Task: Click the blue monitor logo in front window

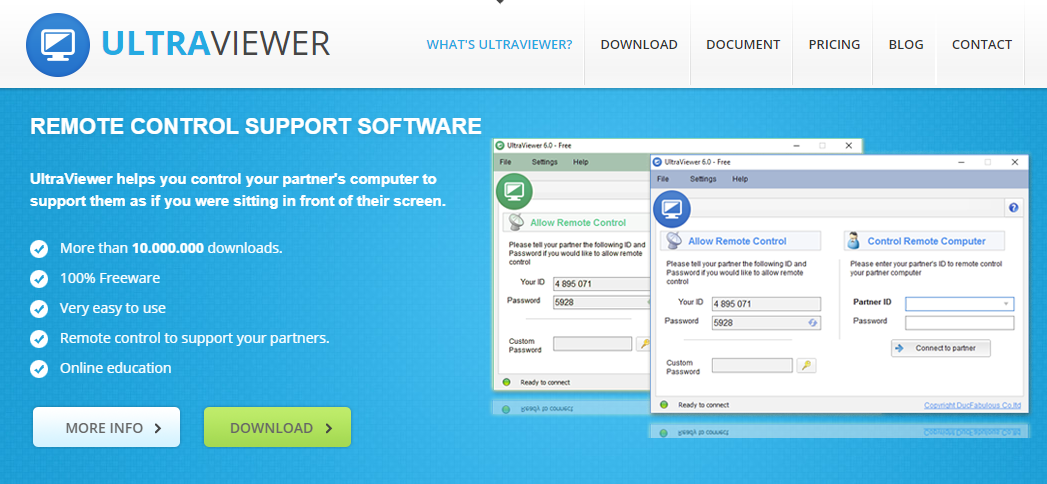Action: click(672, 209)
